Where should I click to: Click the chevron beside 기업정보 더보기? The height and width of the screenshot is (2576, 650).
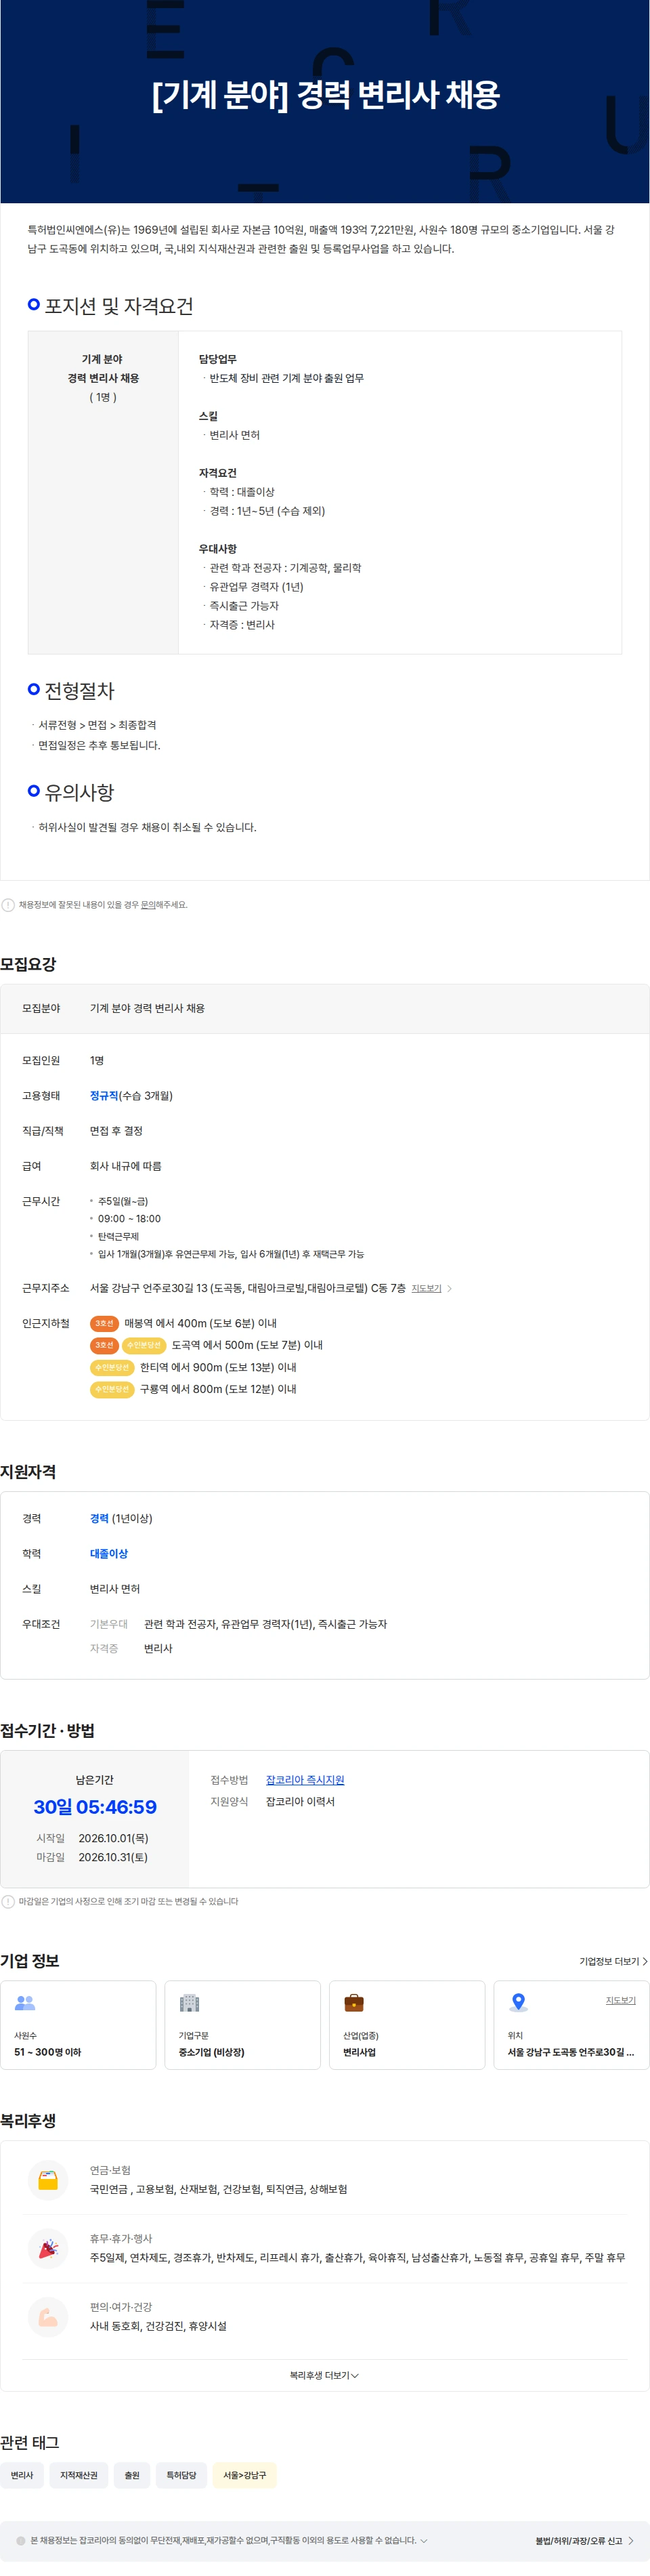645,1961
